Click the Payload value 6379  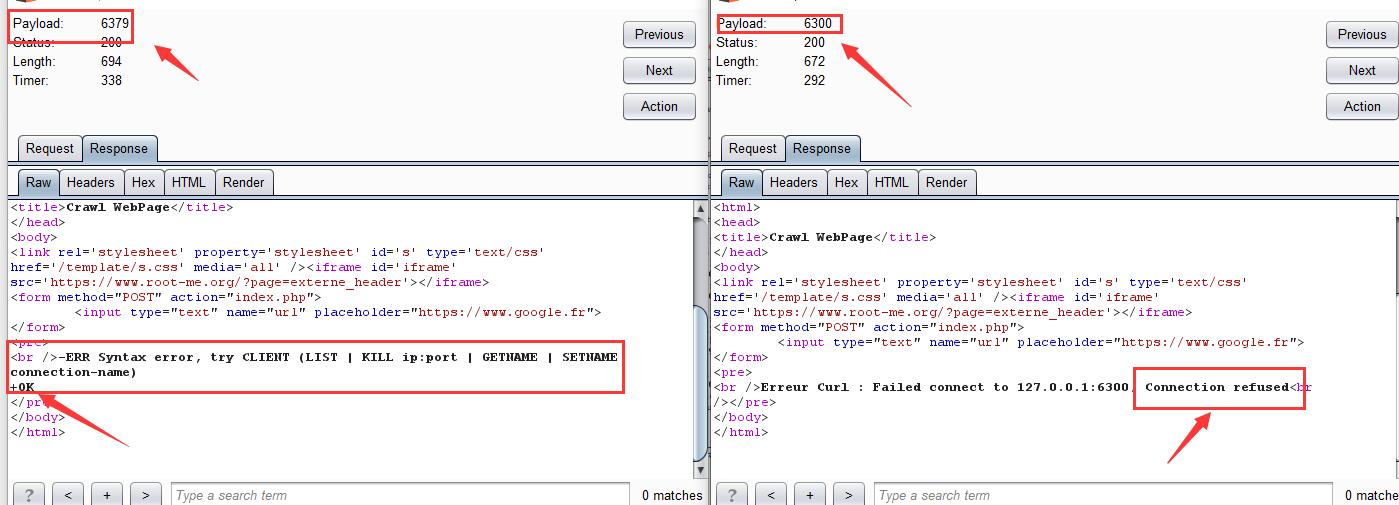(x=114, y=22)
